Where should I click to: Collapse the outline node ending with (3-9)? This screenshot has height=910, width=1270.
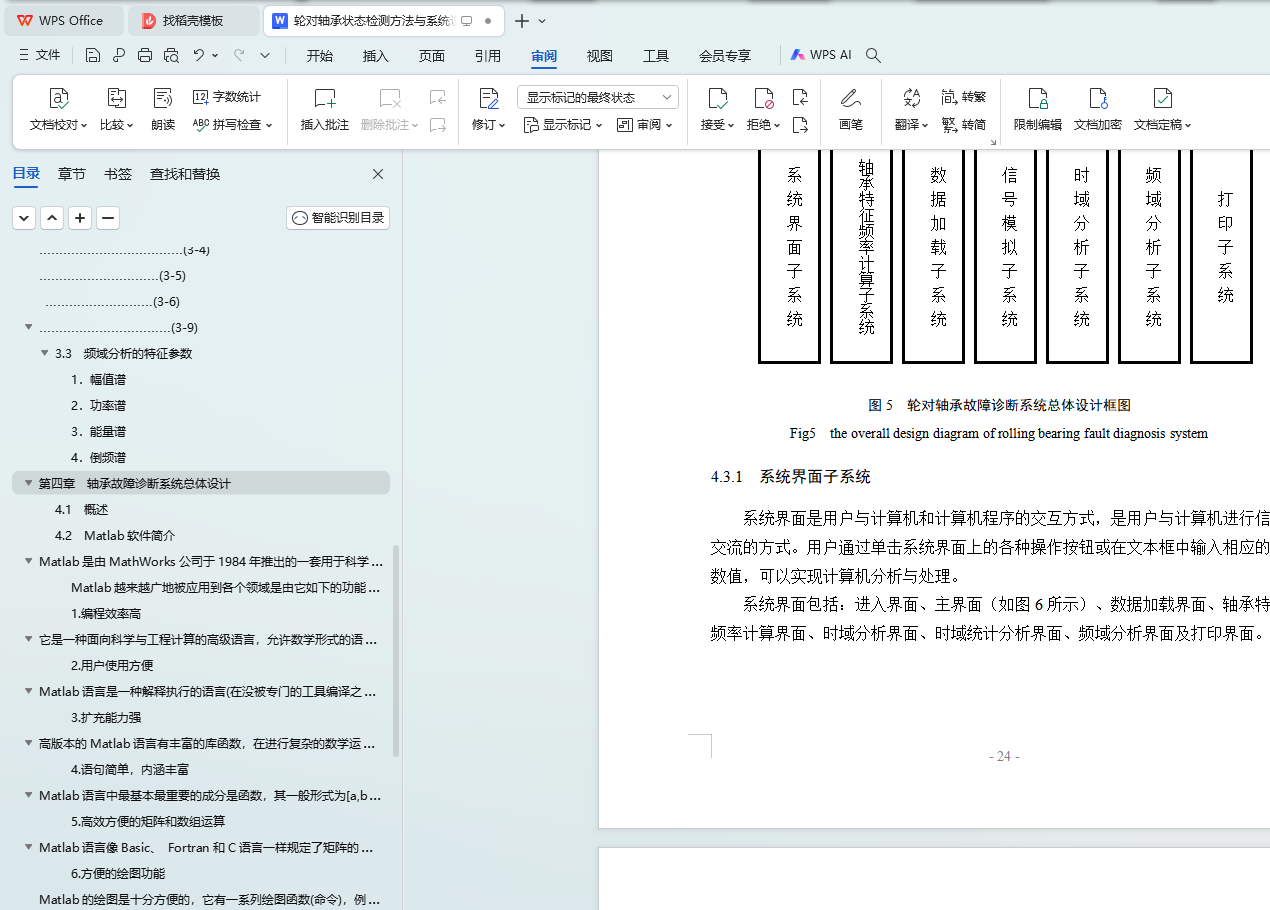[x=28, y=327]
